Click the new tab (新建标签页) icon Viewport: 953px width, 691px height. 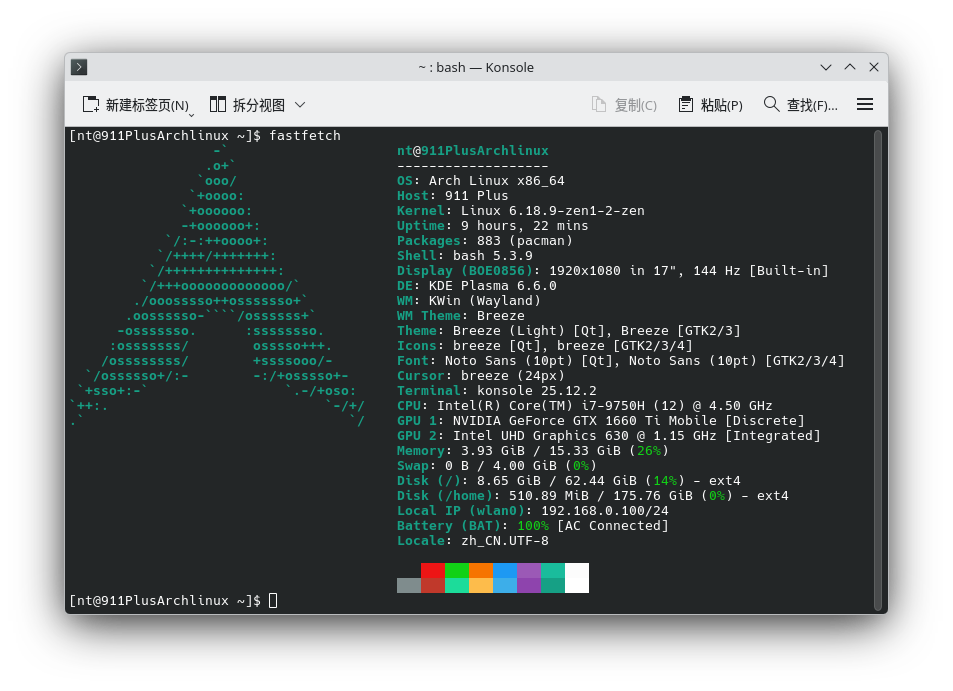(x=91, y=104)
